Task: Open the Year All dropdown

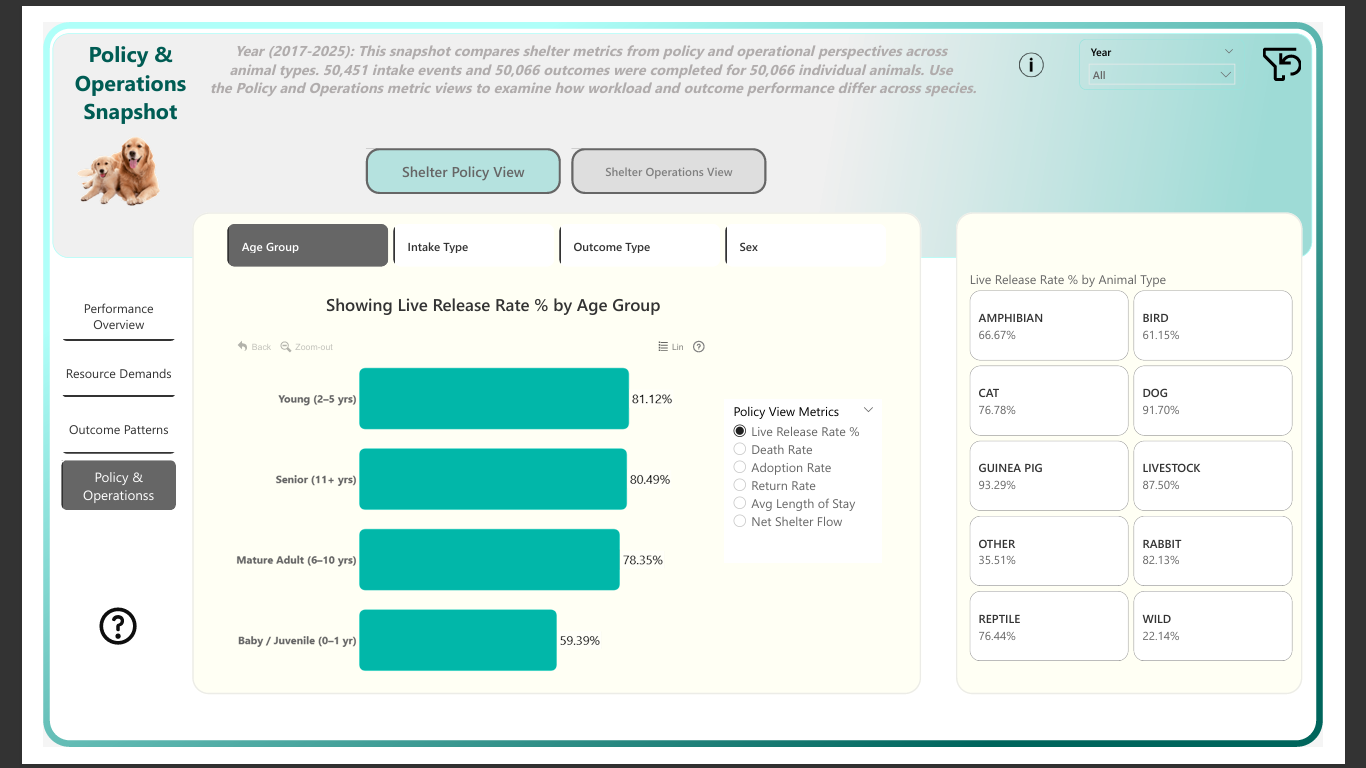Action: click(x=1161, y=75)
